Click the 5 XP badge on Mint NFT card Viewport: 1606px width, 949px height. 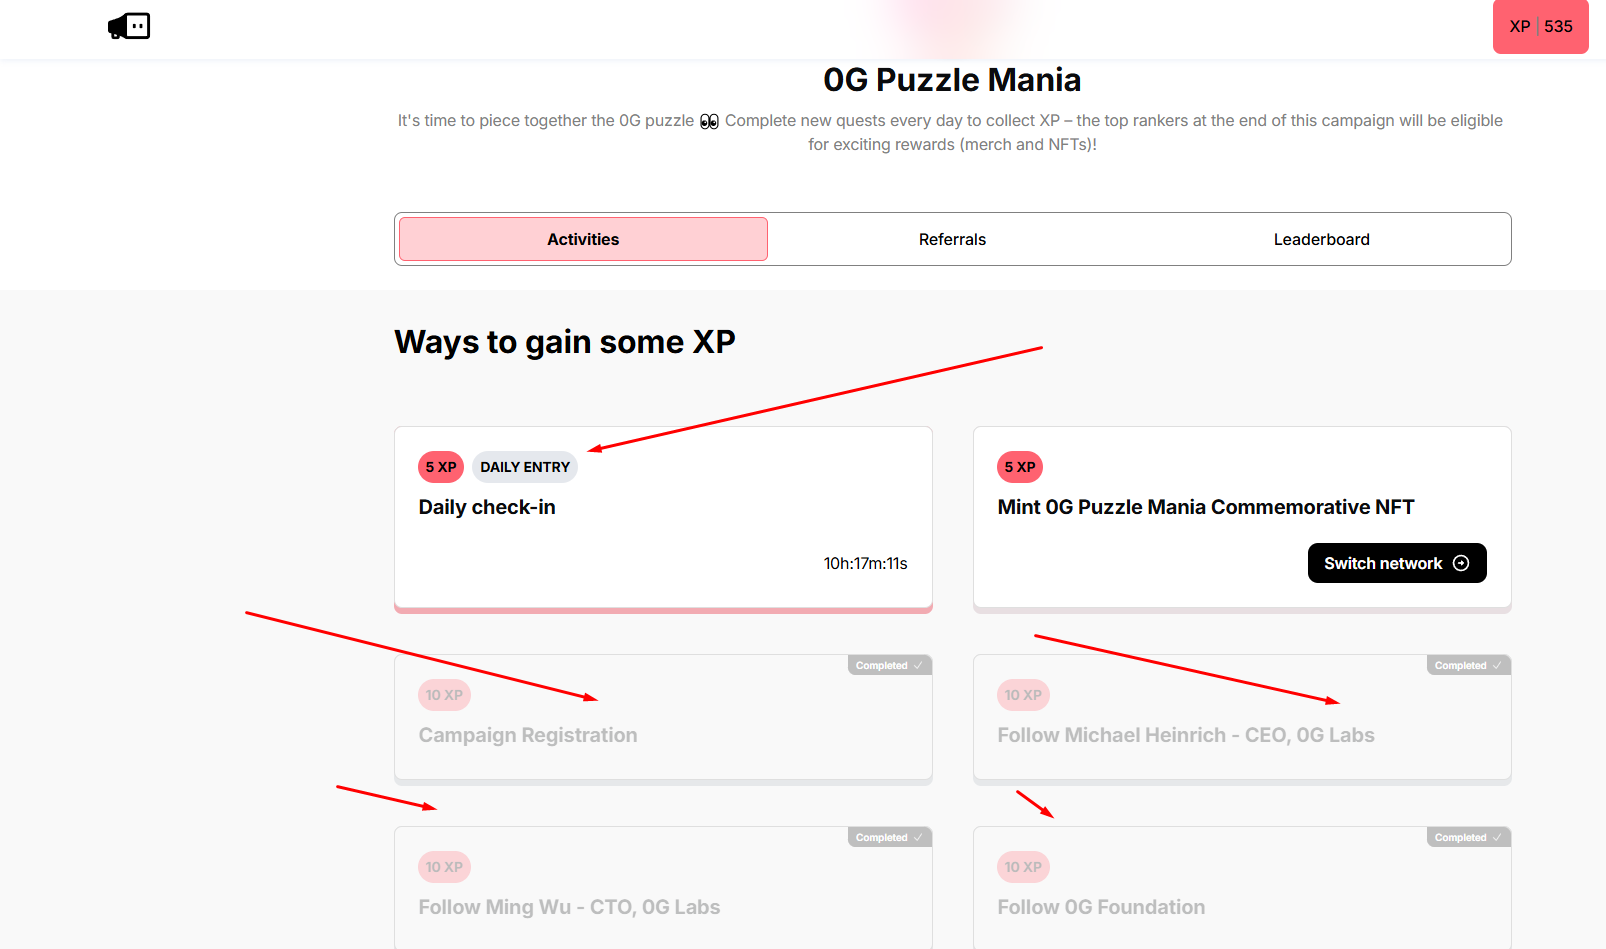1020,467
